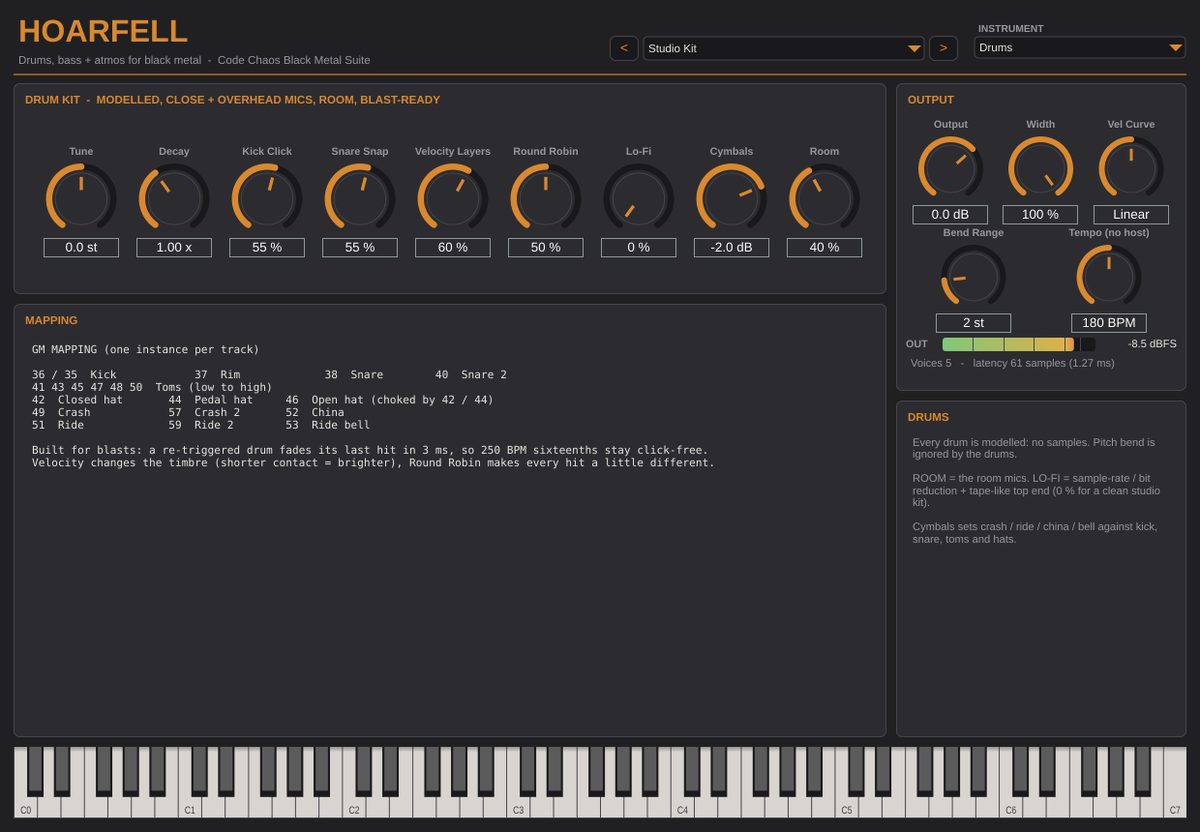Click the Width 100 % value box
1200x832 pixels.
pos(1040,214)
